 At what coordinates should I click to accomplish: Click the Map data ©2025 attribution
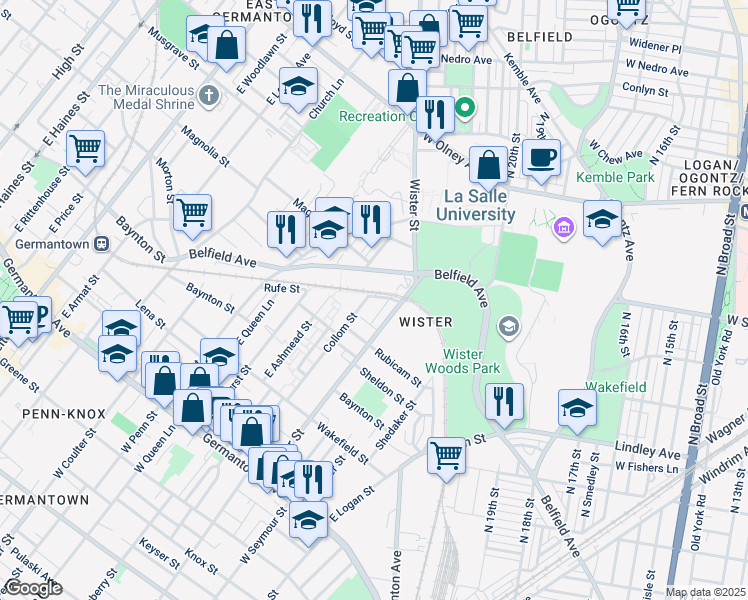point(705,593)
